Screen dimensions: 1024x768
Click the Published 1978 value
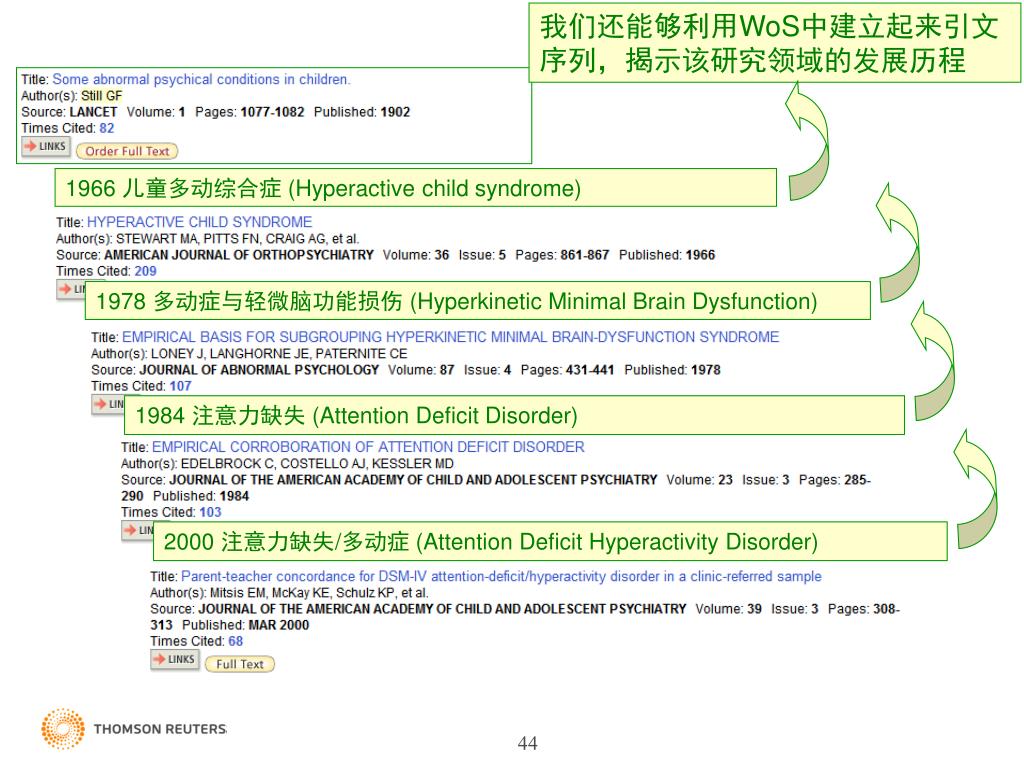[x=705, y=370]
